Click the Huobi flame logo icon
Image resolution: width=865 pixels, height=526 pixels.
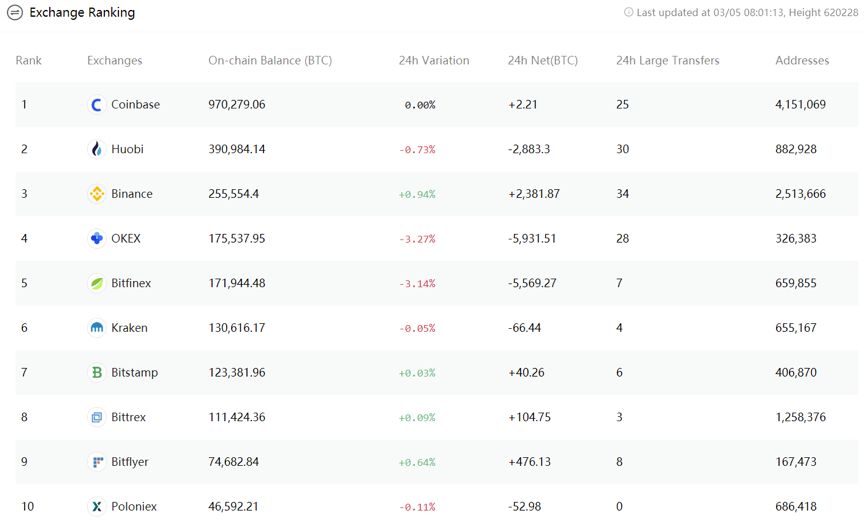click(x=97, y=149)
